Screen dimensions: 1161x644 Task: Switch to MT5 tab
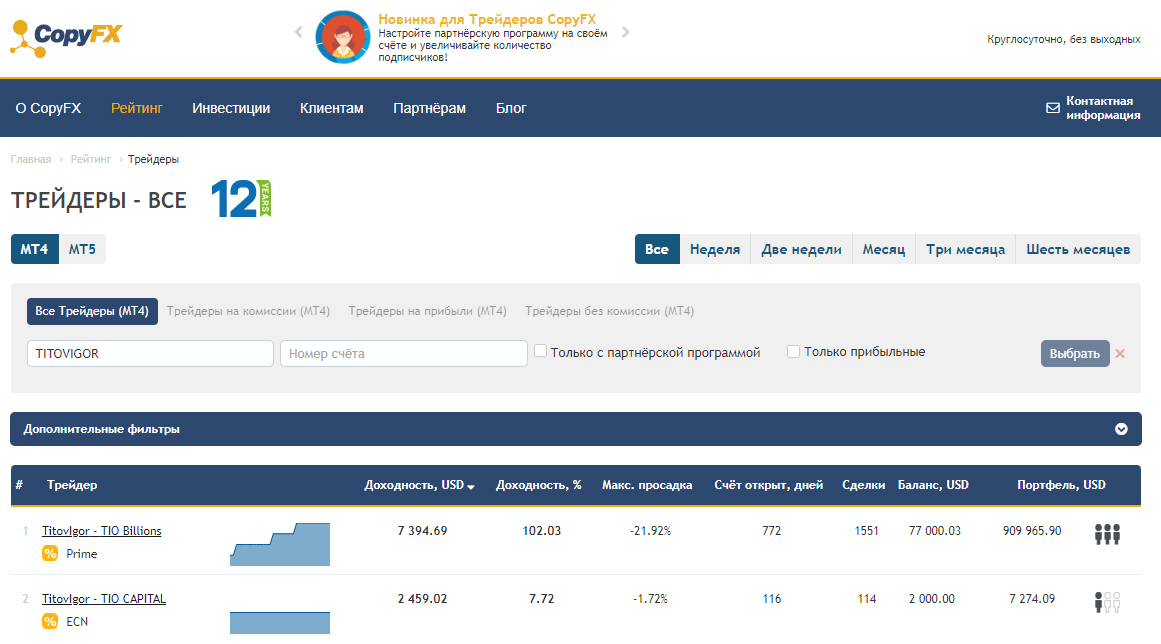click(x=82, y=249)
